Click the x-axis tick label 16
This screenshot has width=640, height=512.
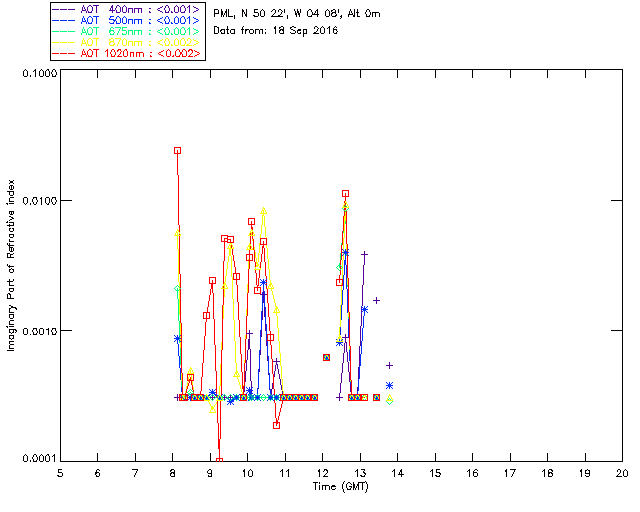[x=473, y=473]
